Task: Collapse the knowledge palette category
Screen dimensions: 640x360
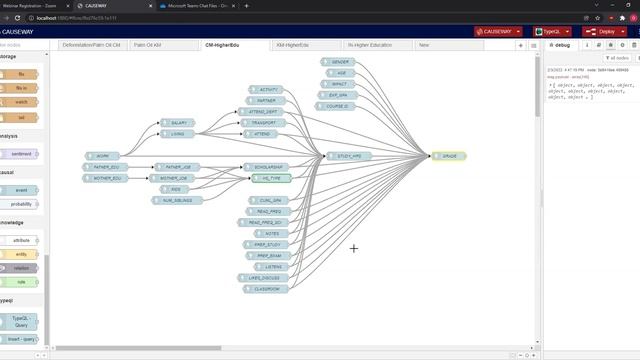Action: (x=22, y=223)
